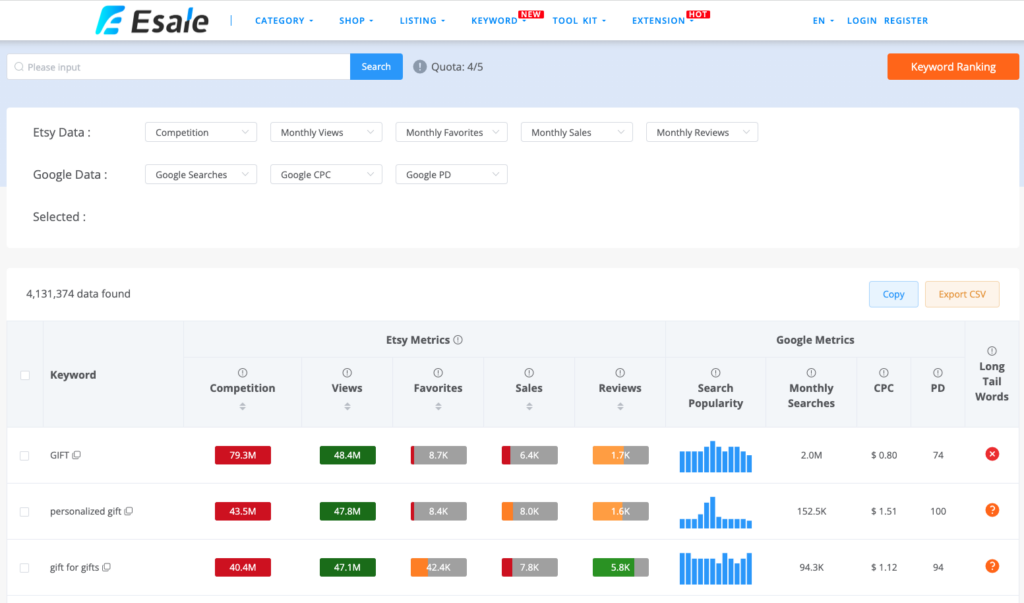The width and height of the screenshot is (1024, 603).
Task: Check the checkbox for the GIFT row
Action: pyautogui.click(x=25, y=454)
